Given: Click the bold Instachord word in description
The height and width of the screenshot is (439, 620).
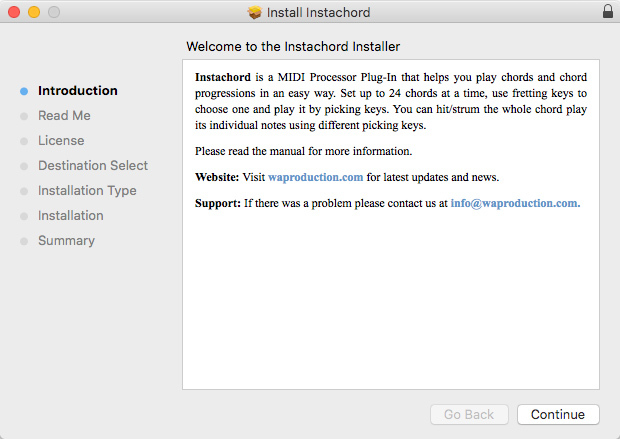Looking at the screenshot, I should pyautogui.click(x=222, y=78).
